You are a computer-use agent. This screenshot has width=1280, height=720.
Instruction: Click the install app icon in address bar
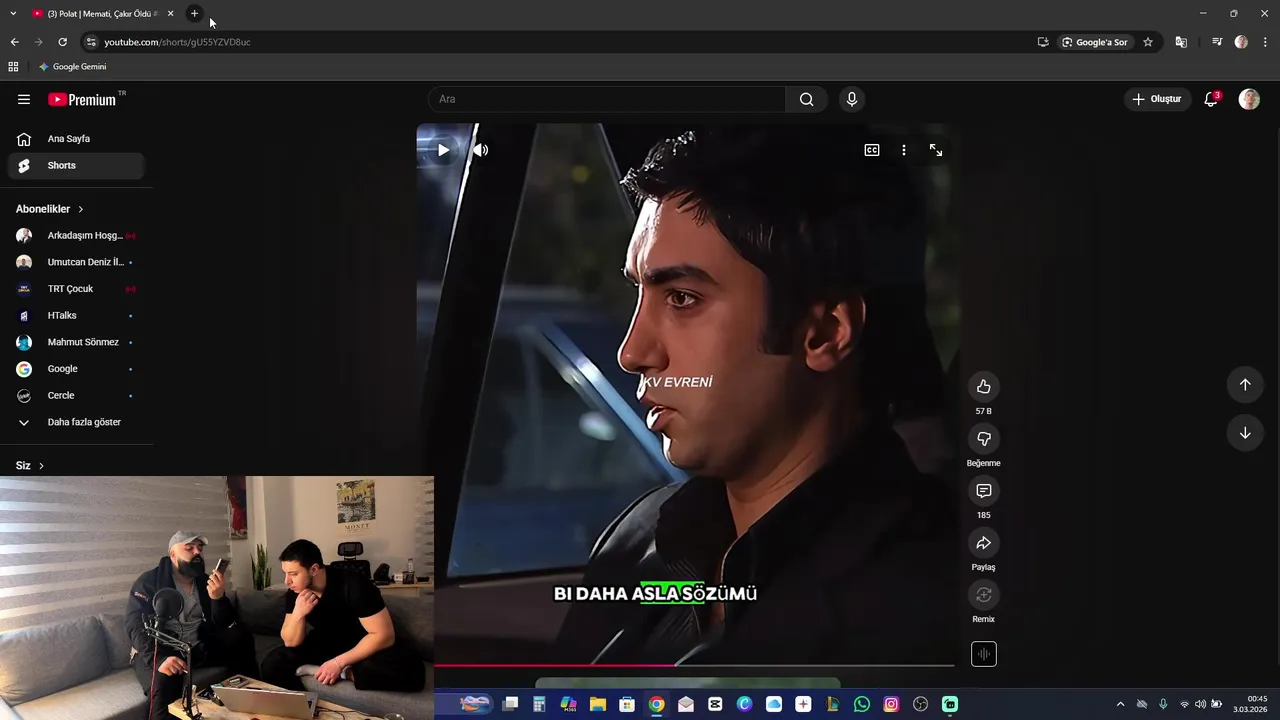(x=1043, y=42)
